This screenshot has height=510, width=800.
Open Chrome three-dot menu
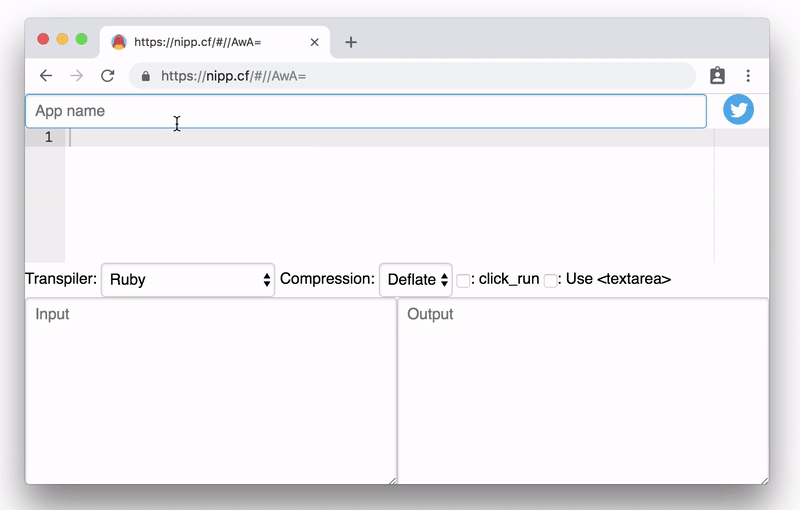tap(748, 76)
